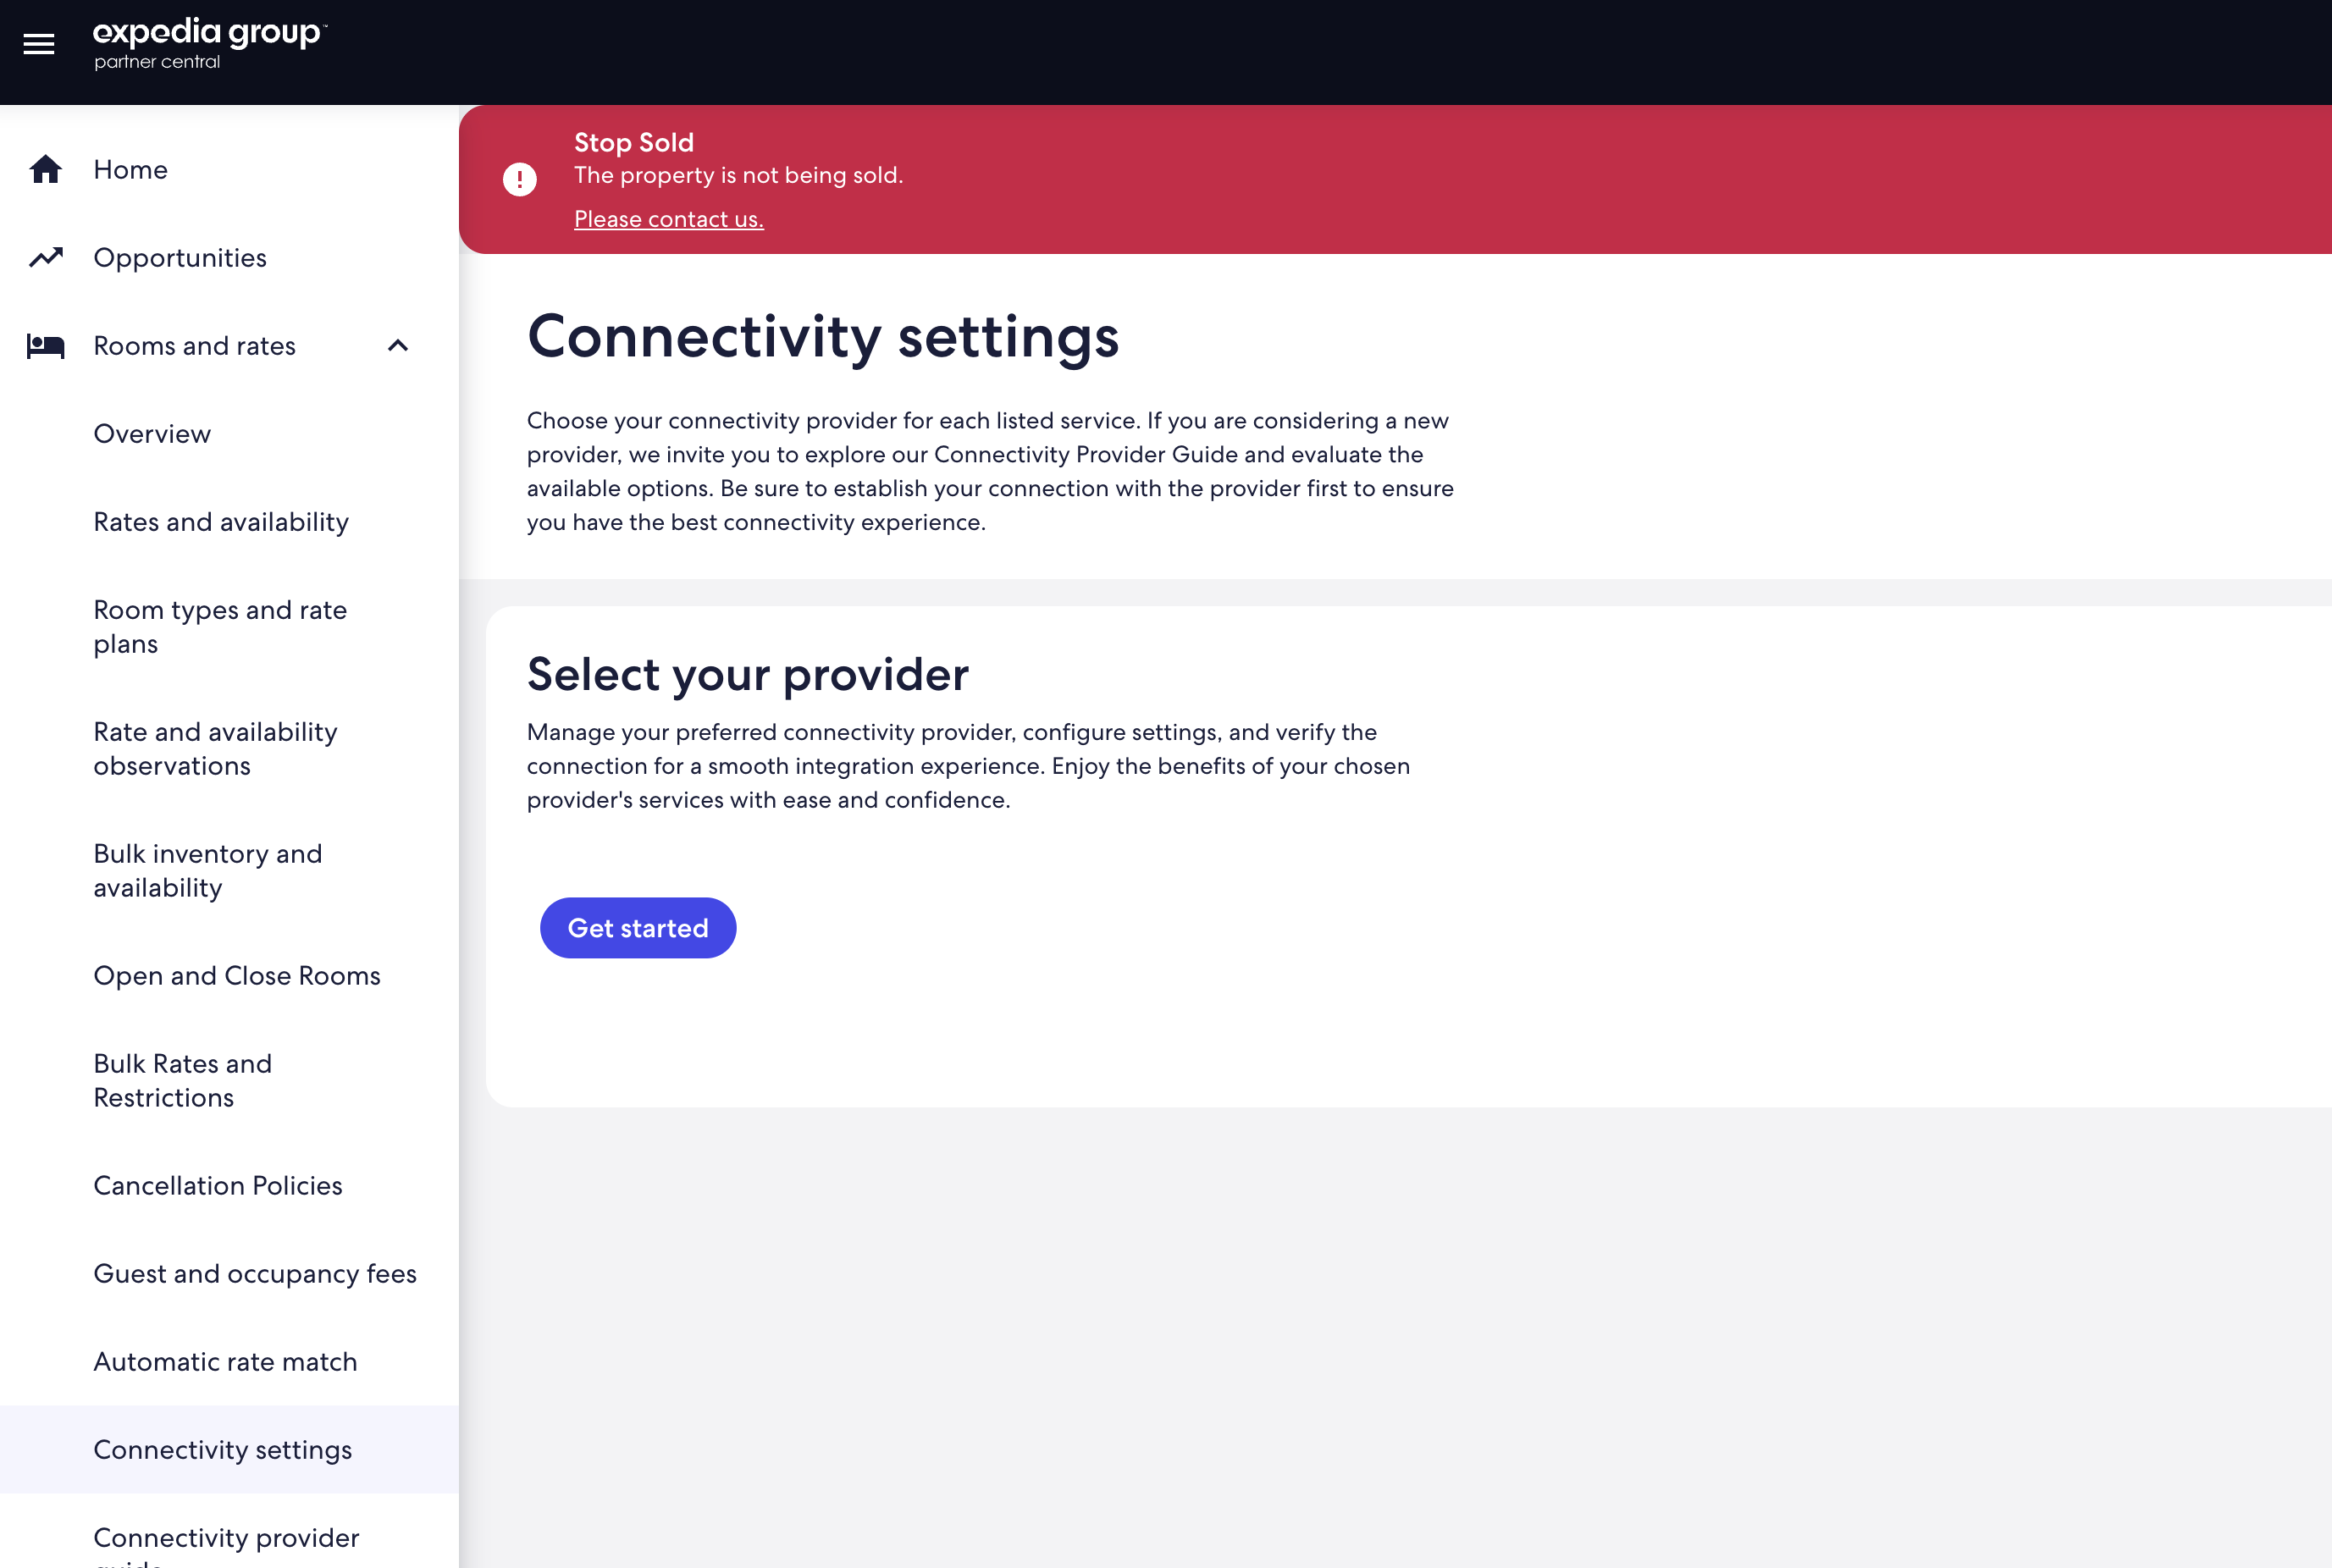The height and width of the screenshot is (1568, 2332).
Task: Select Room types and rate plans
Action: (x=220, y=627)
